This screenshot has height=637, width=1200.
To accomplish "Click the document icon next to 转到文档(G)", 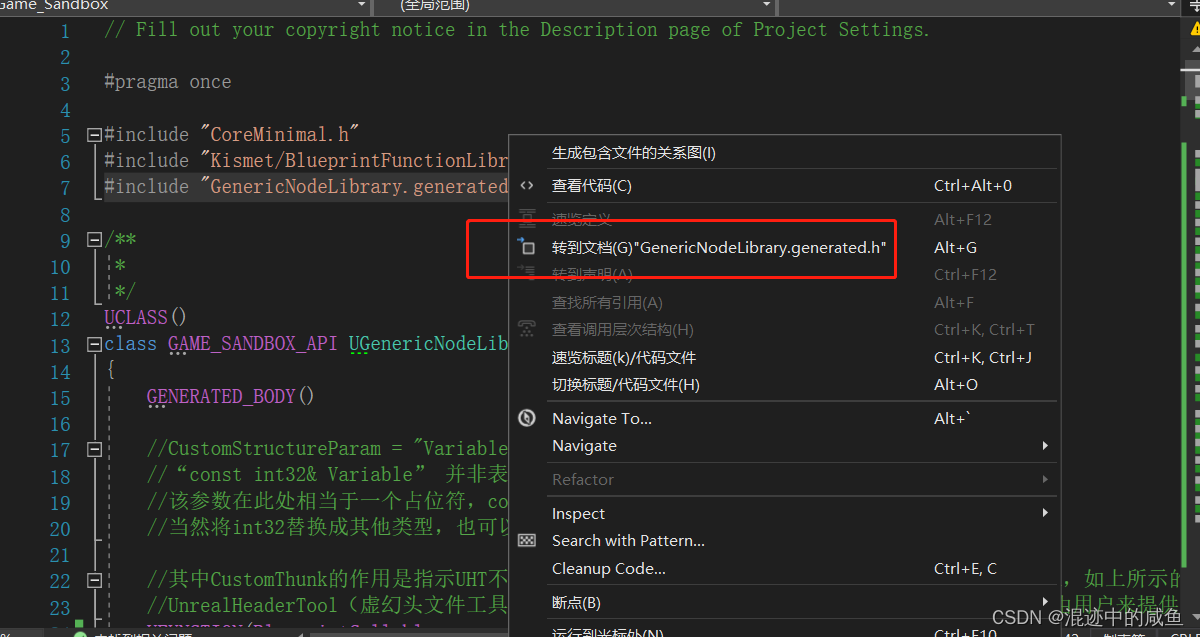I will coord(527,247).
